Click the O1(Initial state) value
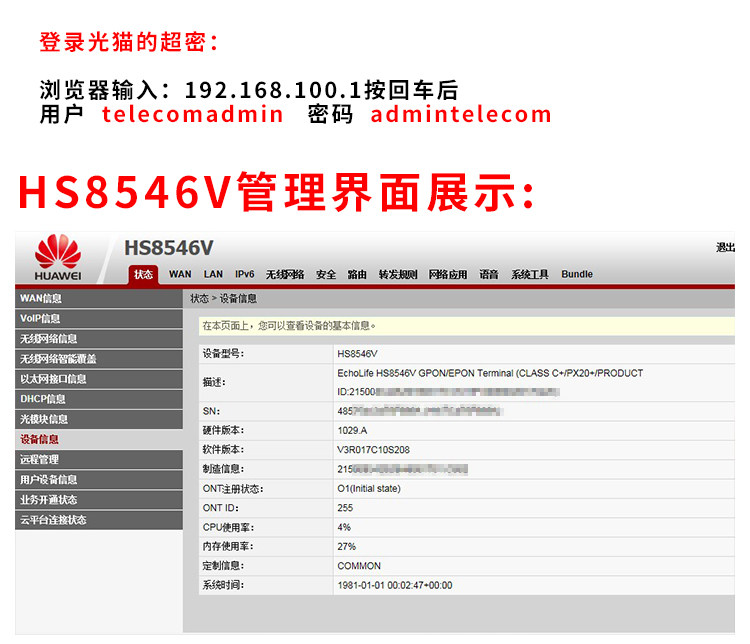Image resolution: width=750 pixels, height=644 pixels. coord(369,489)
